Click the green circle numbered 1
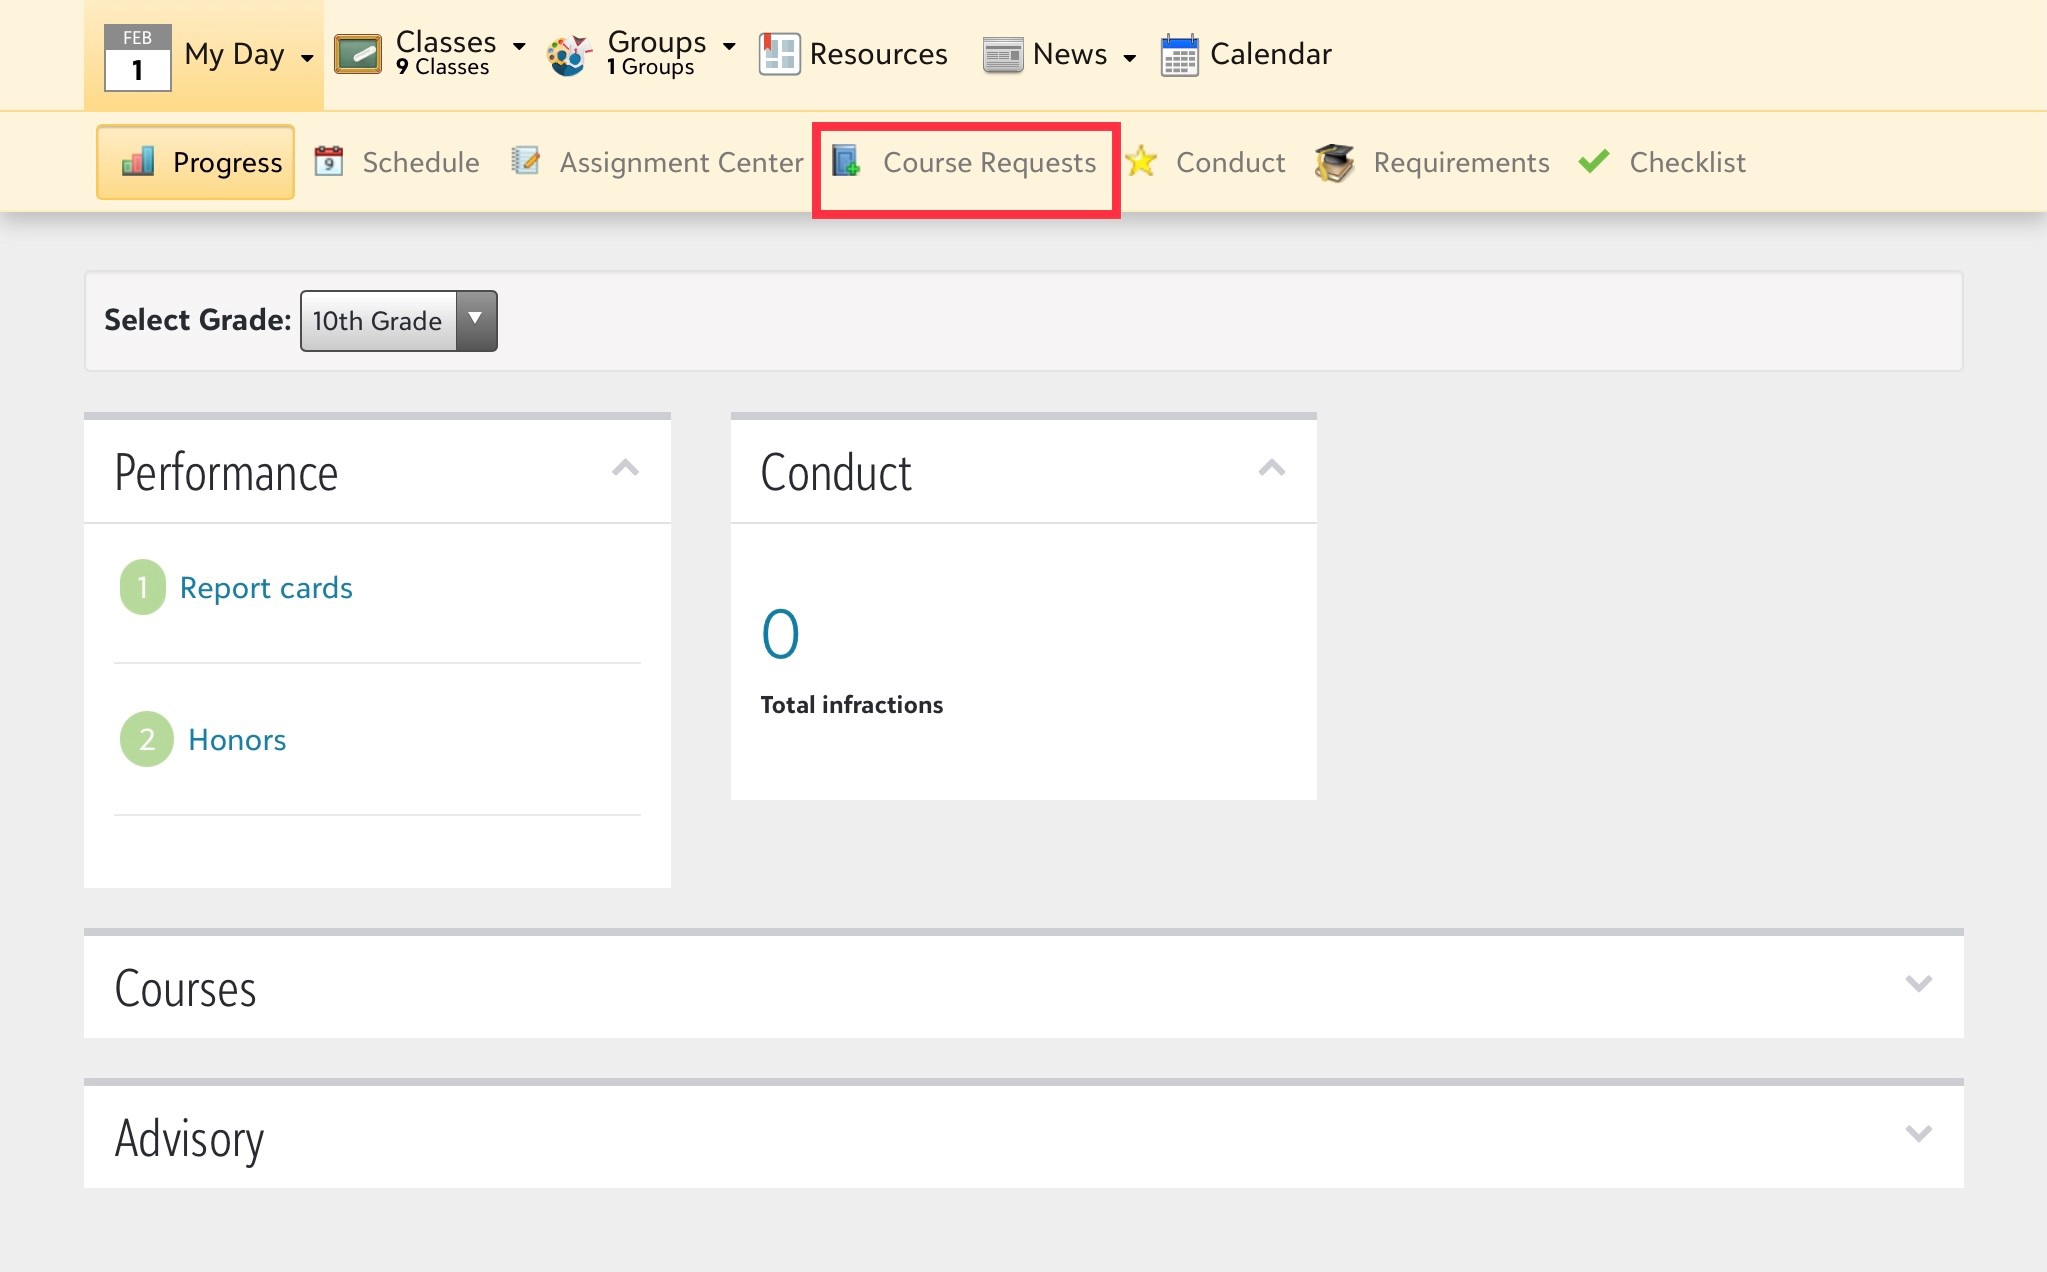 [143, 587]
